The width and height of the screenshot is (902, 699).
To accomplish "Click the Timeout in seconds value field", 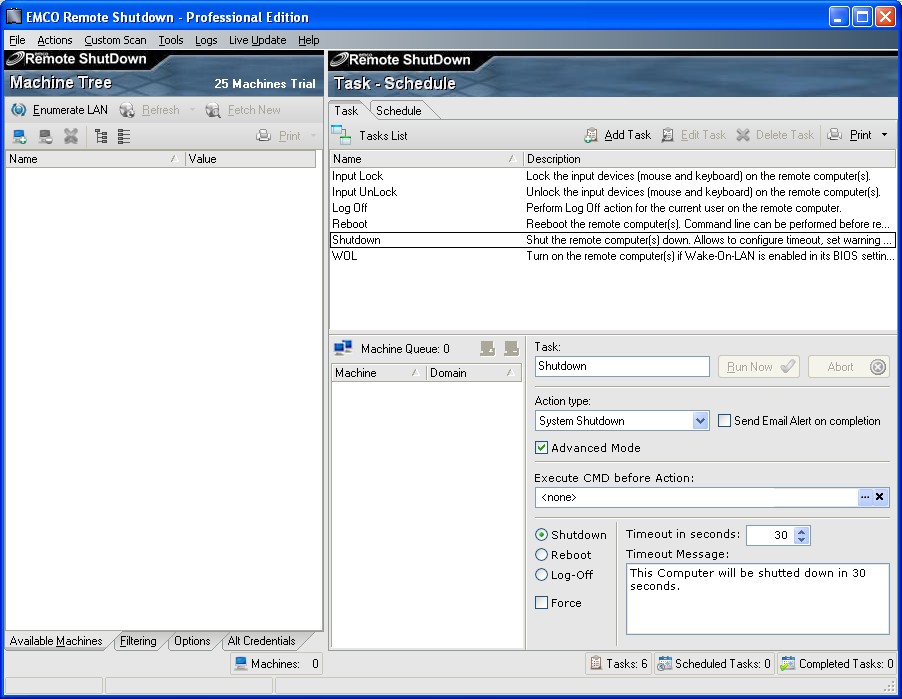I will click(770, 535).
